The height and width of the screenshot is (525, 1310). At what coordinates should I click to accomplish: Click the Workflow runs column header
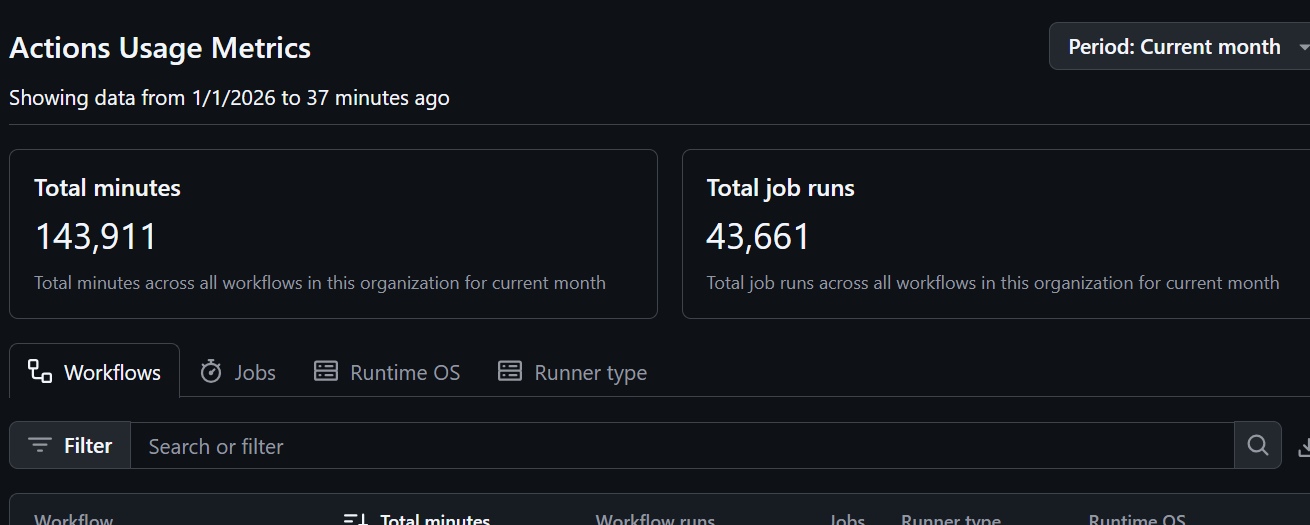(655, 520)
